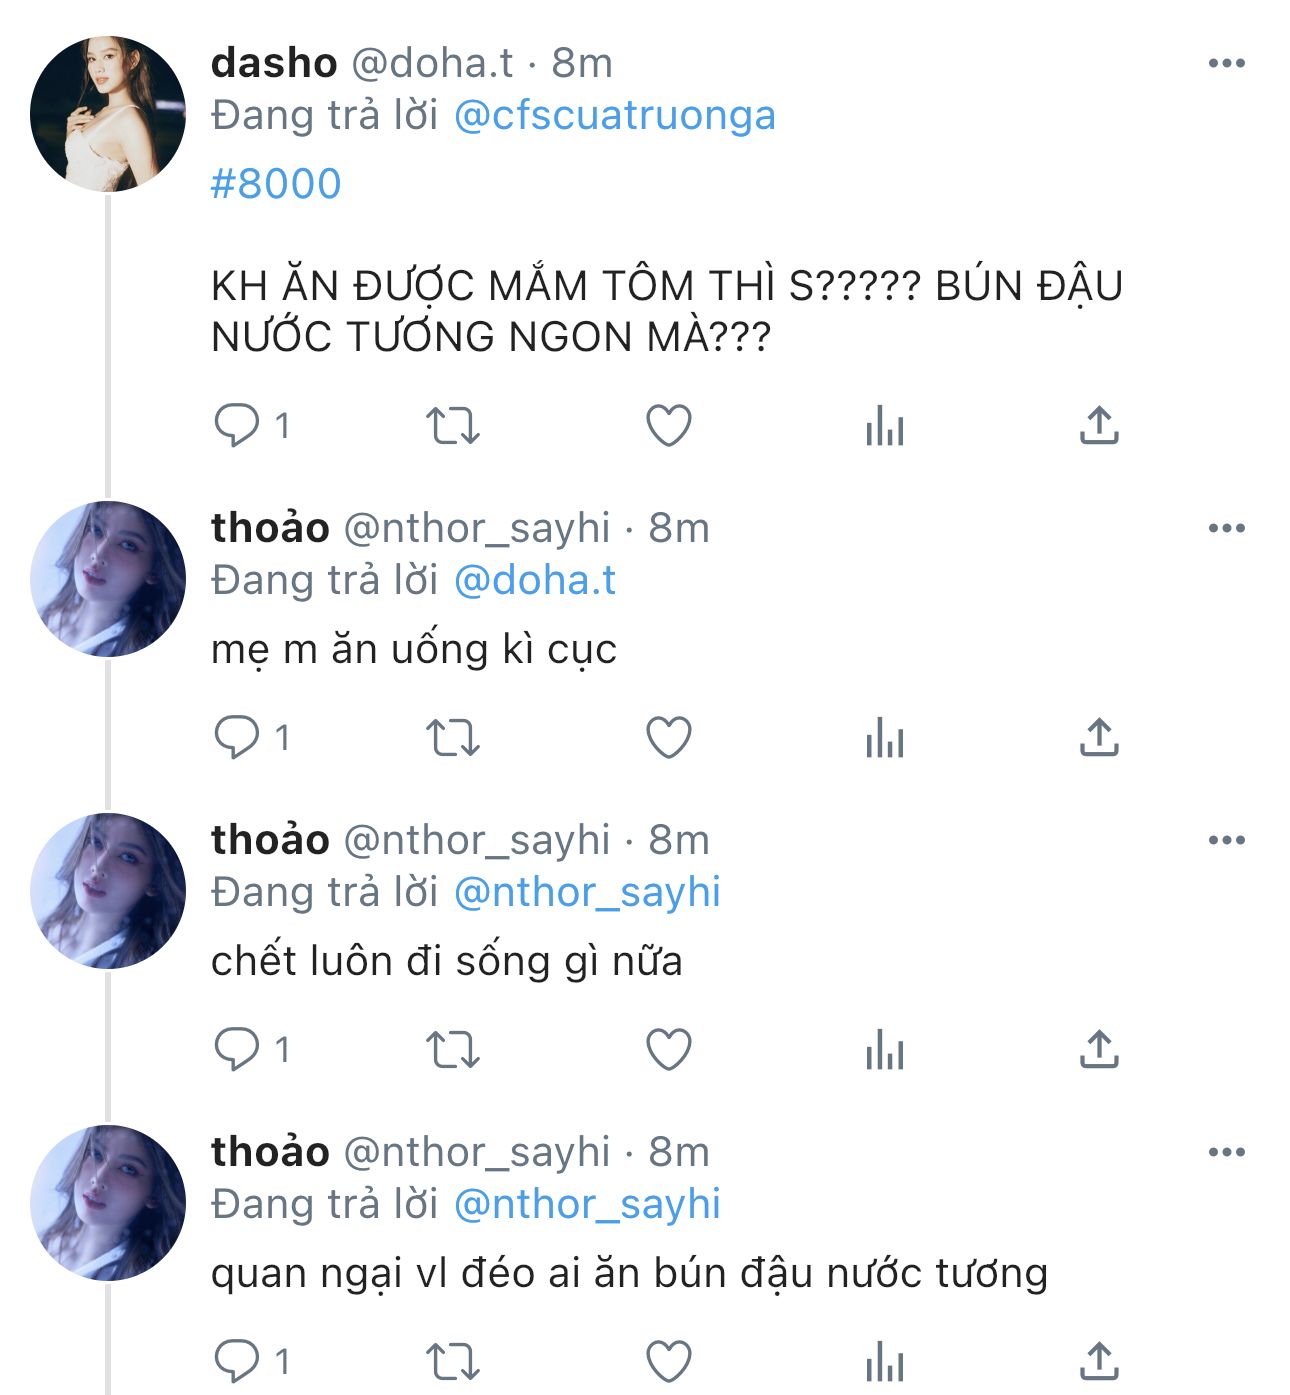Screen dimensions: 1290x1395
Task: Reply to "chết luôn đi sống gì nữa" tweet
Action: [x=236, y=1049]
